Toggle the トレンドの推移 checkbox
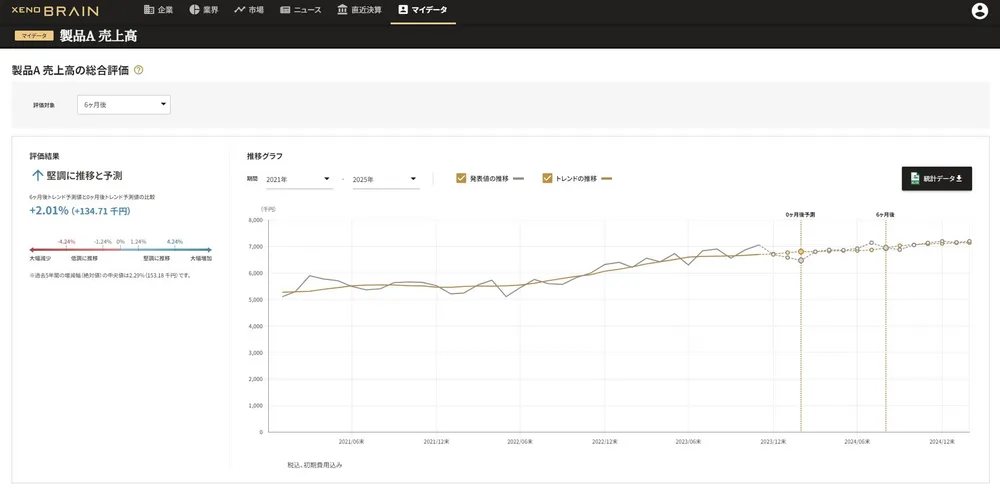This screenshot has height=494, width=1000. [547, 179]
